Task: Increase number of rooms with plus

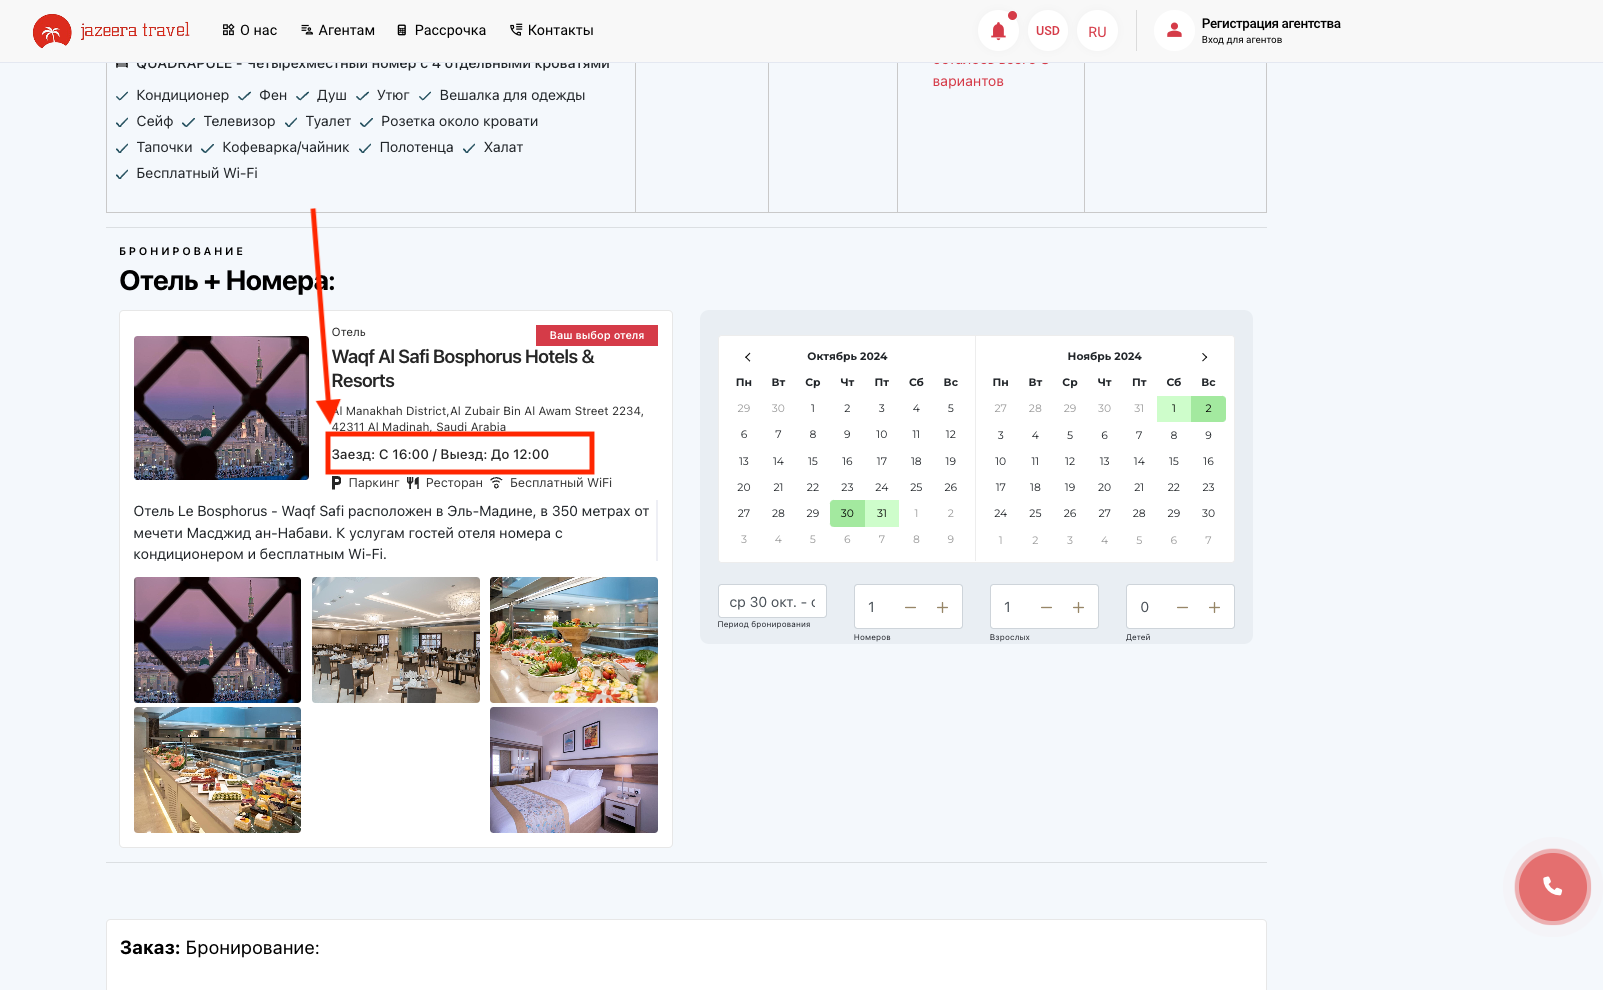Action: click(x=942, y=607)
